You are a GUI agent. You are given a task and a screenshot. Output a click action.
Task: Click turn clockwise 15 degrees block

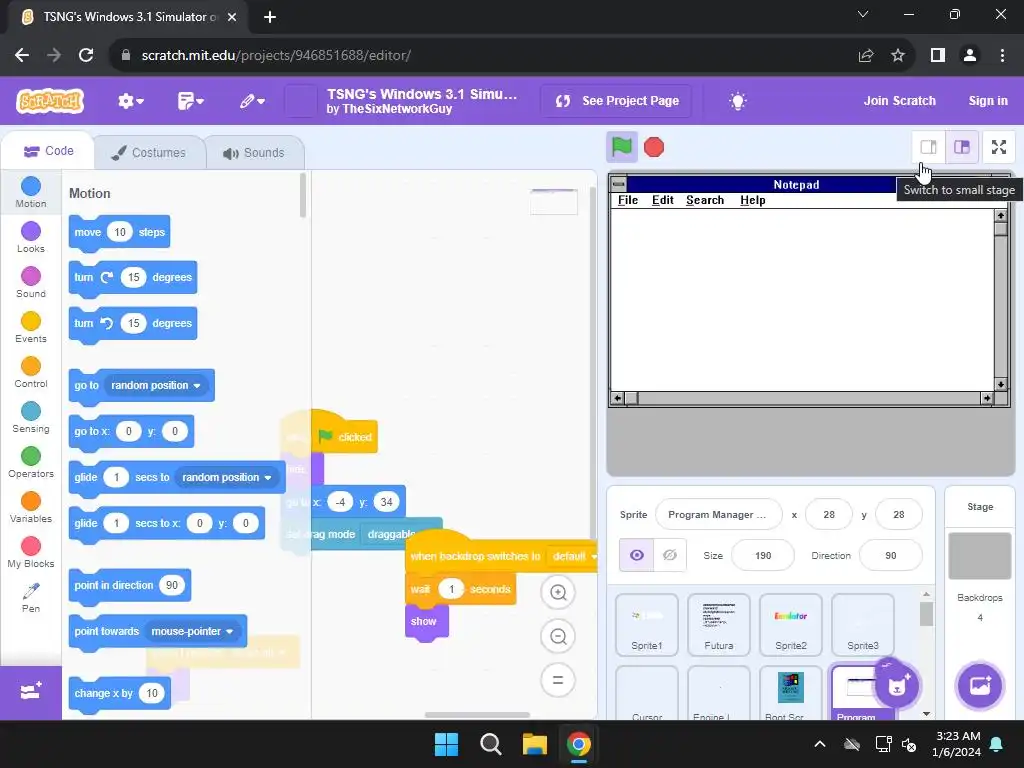[x=133, y=278]
